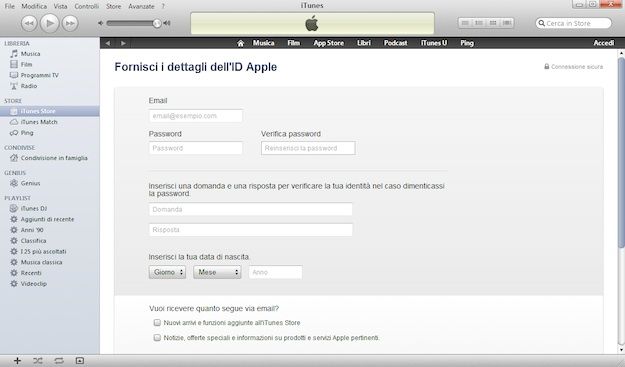Open the Libri store tab
Image resolution: width=625 pixels, height=367 pixels.
tap(364, 43)
